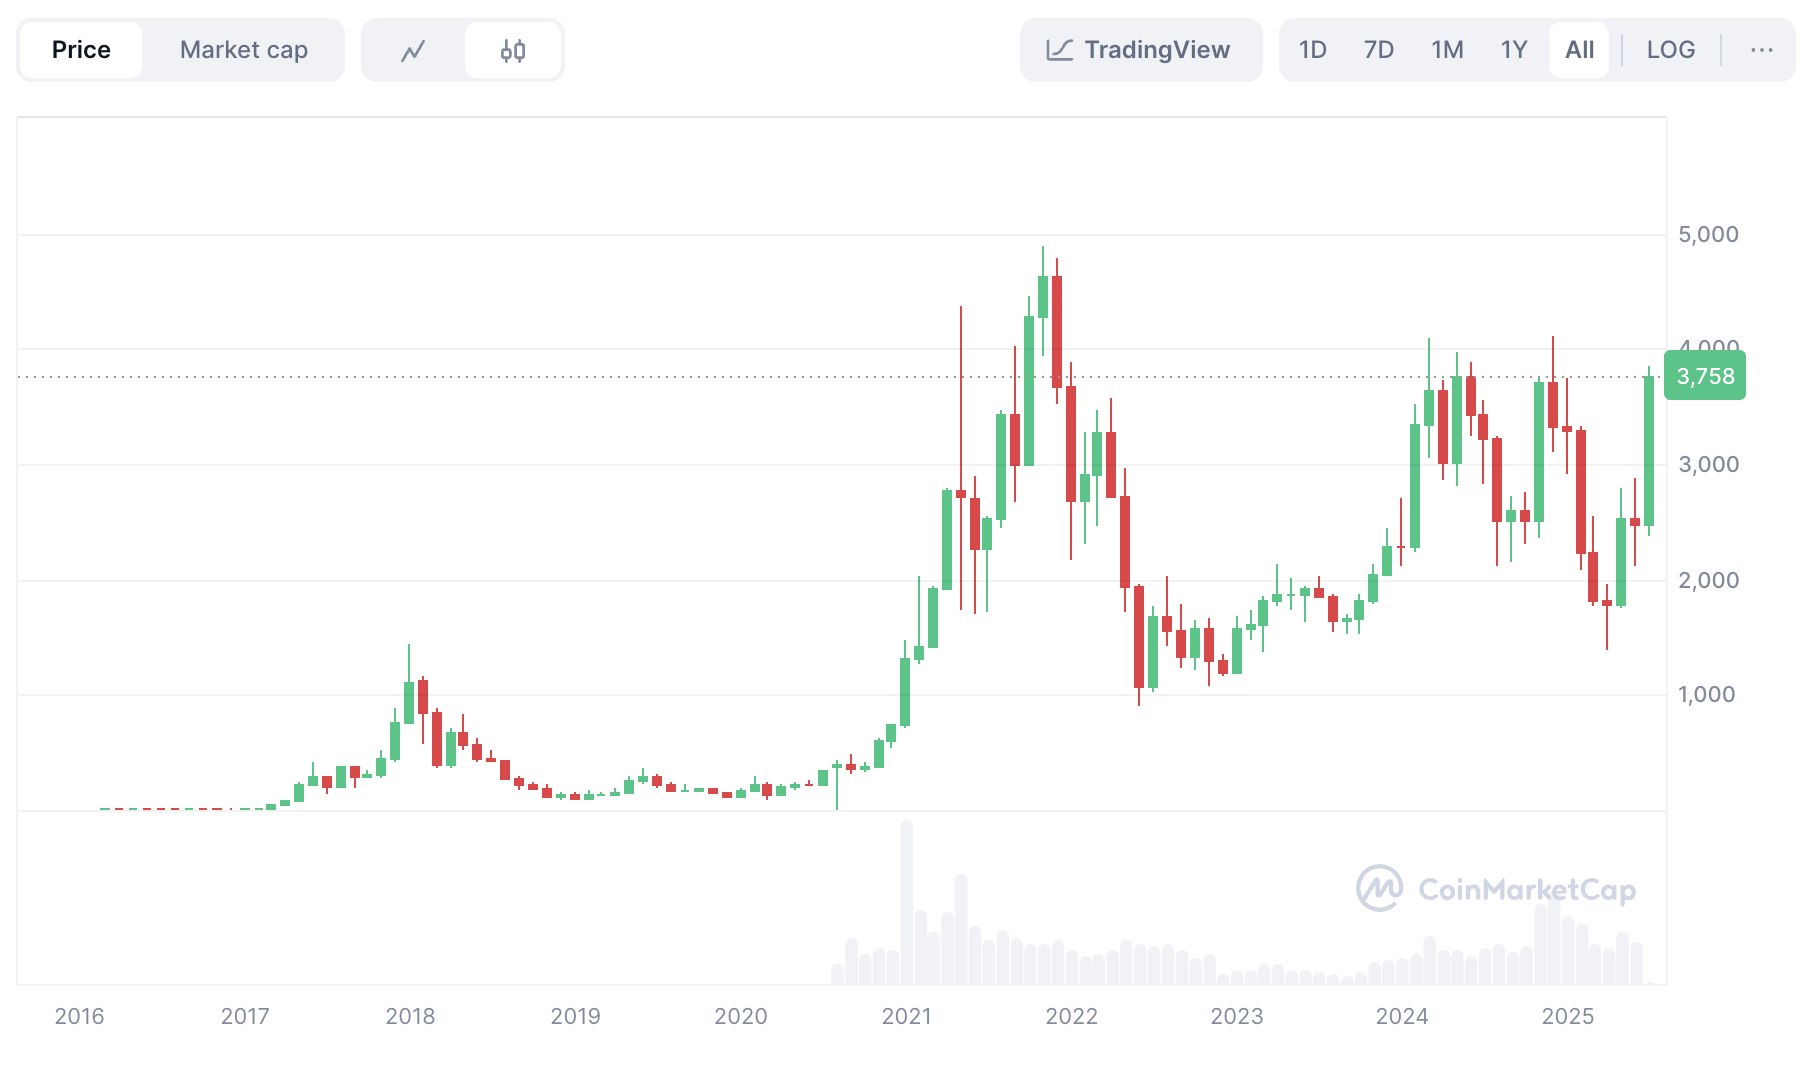Click the 2024 label on time axis
The width and height of the screenshot is (1806, 1076).
click(1401, 1016)
